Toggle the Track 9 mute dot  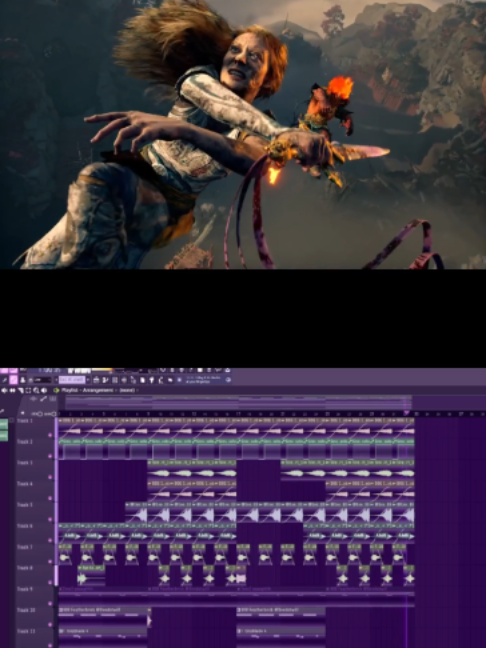pos(50,604)
